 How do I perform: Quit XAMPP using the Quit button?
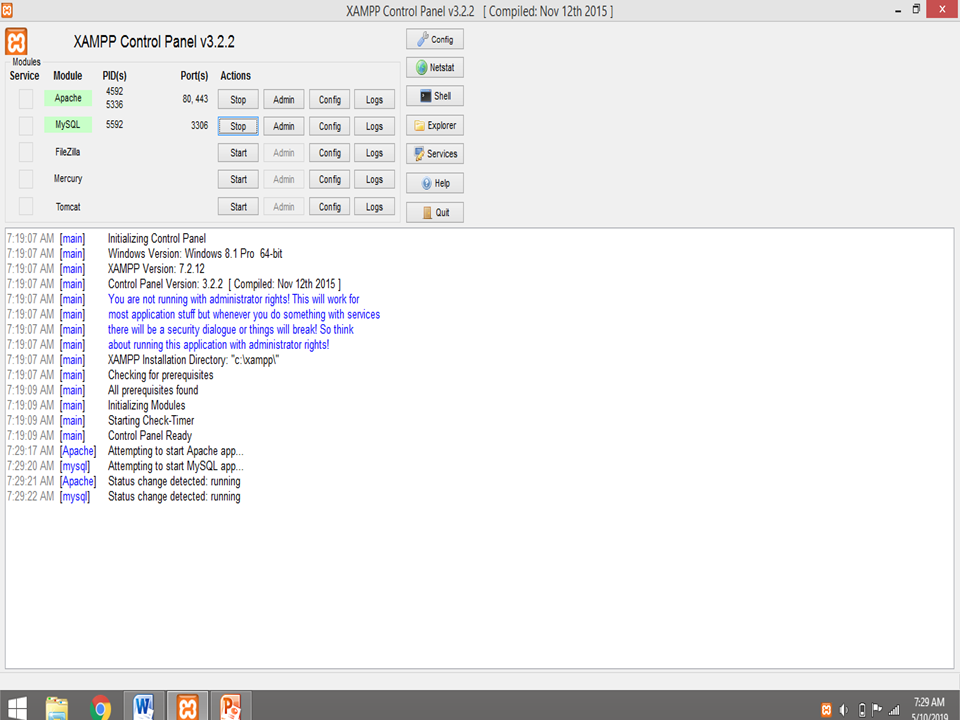(435, 212)
